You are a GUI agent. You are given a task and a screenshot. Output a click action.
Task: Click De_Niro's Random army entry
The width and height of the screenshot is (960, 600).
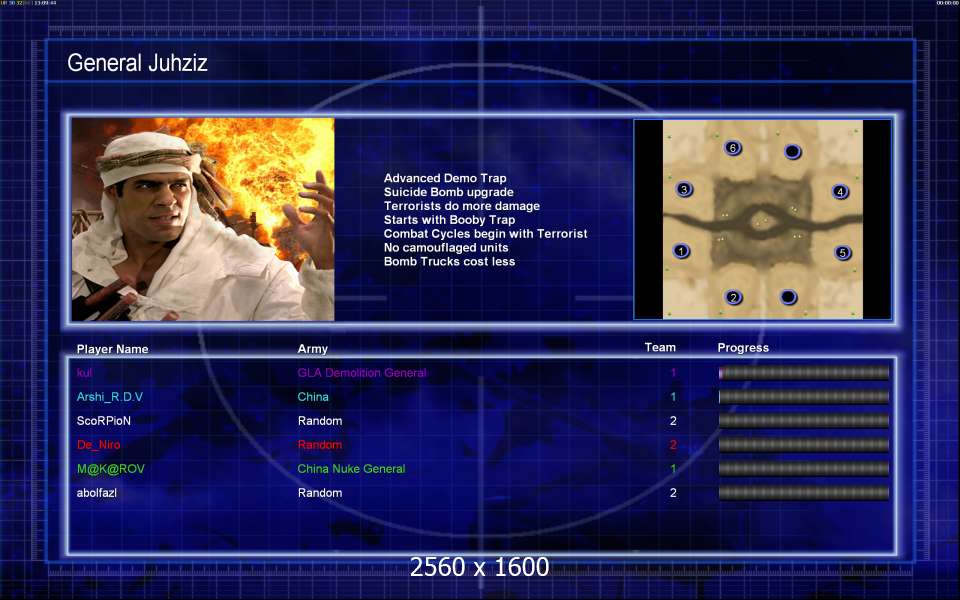(320, 444)
